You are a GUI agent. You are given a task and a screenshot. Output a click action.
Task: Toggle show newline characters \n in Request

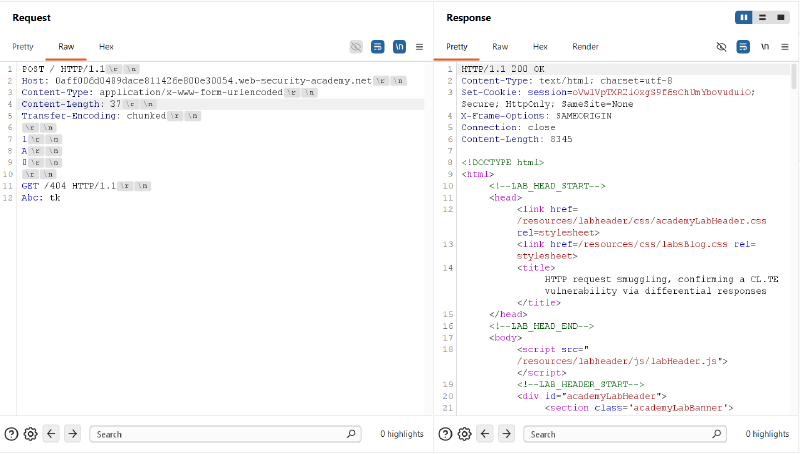(399, 47)
